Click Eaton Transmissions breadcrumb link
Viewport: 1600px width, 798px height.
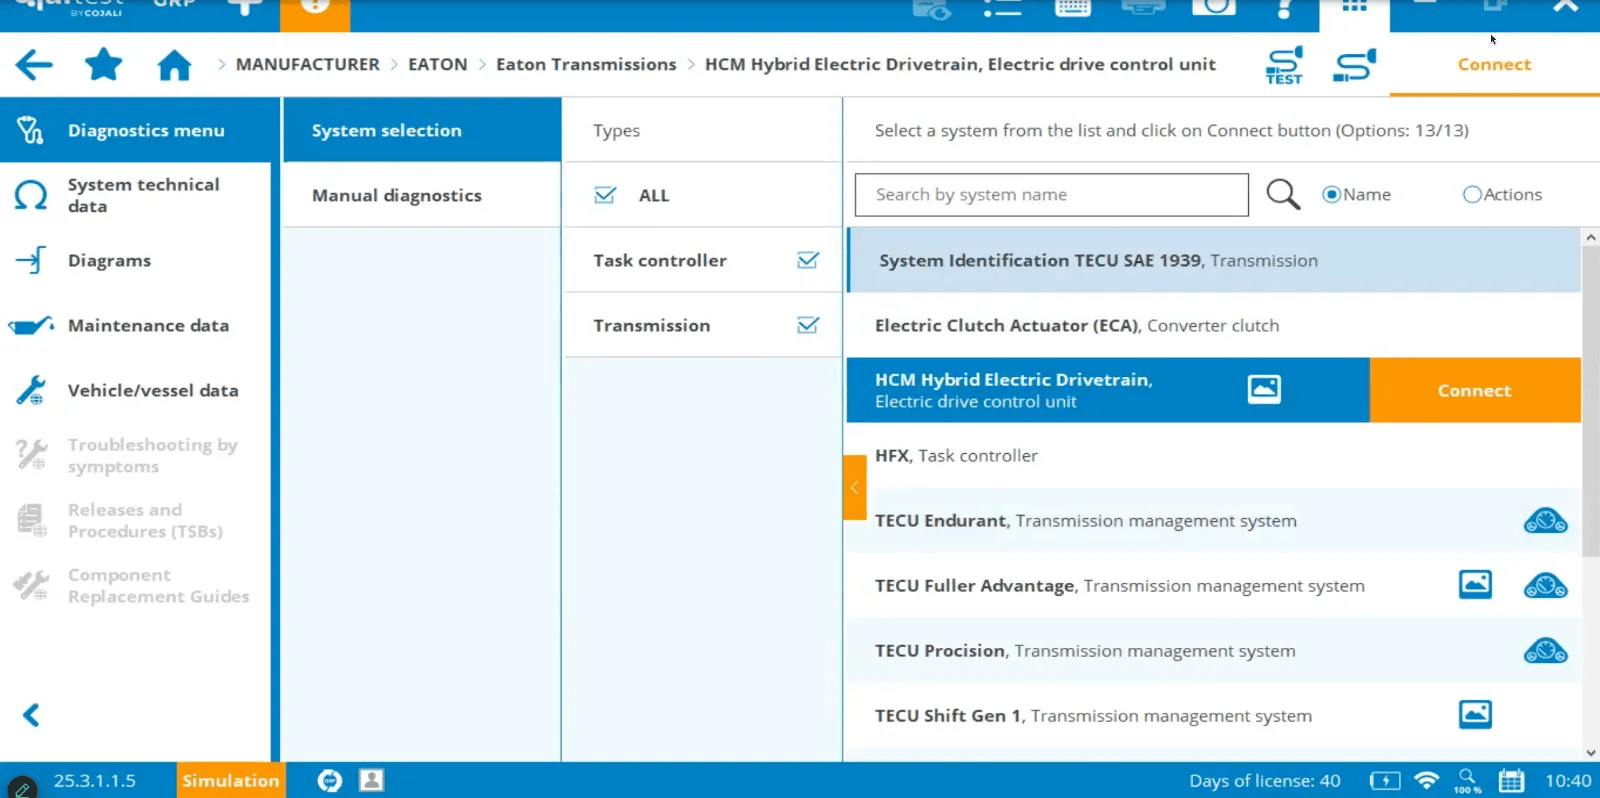586,65
